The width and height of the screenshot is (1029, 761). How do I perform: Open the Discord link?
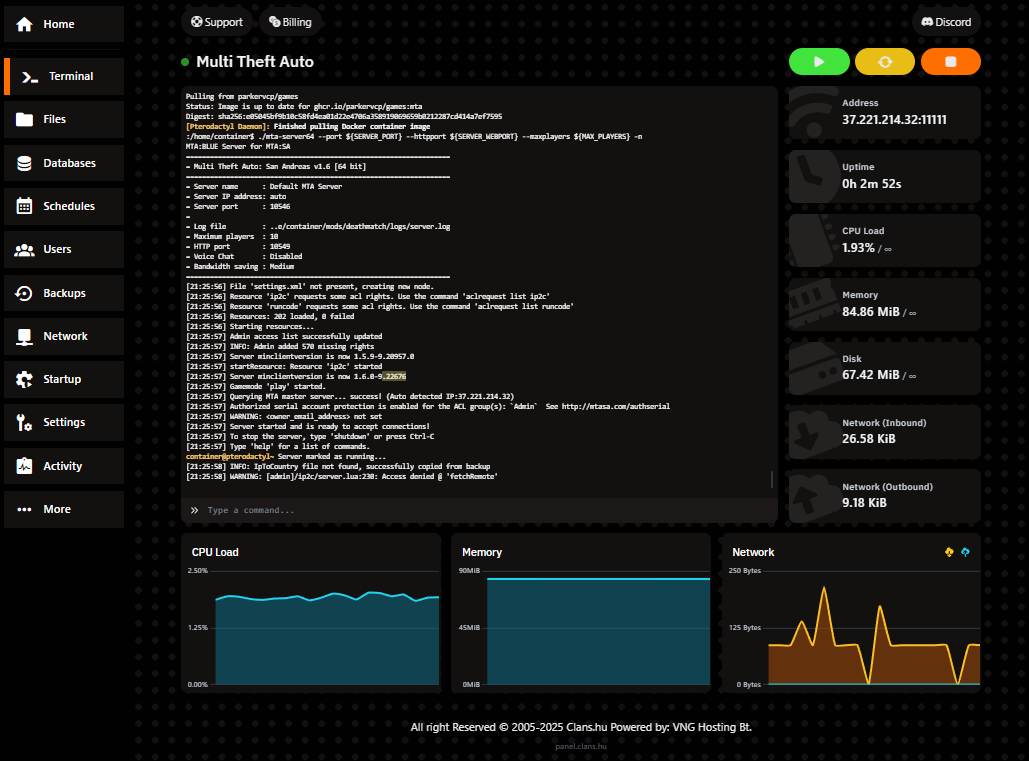tap(946, 22)
